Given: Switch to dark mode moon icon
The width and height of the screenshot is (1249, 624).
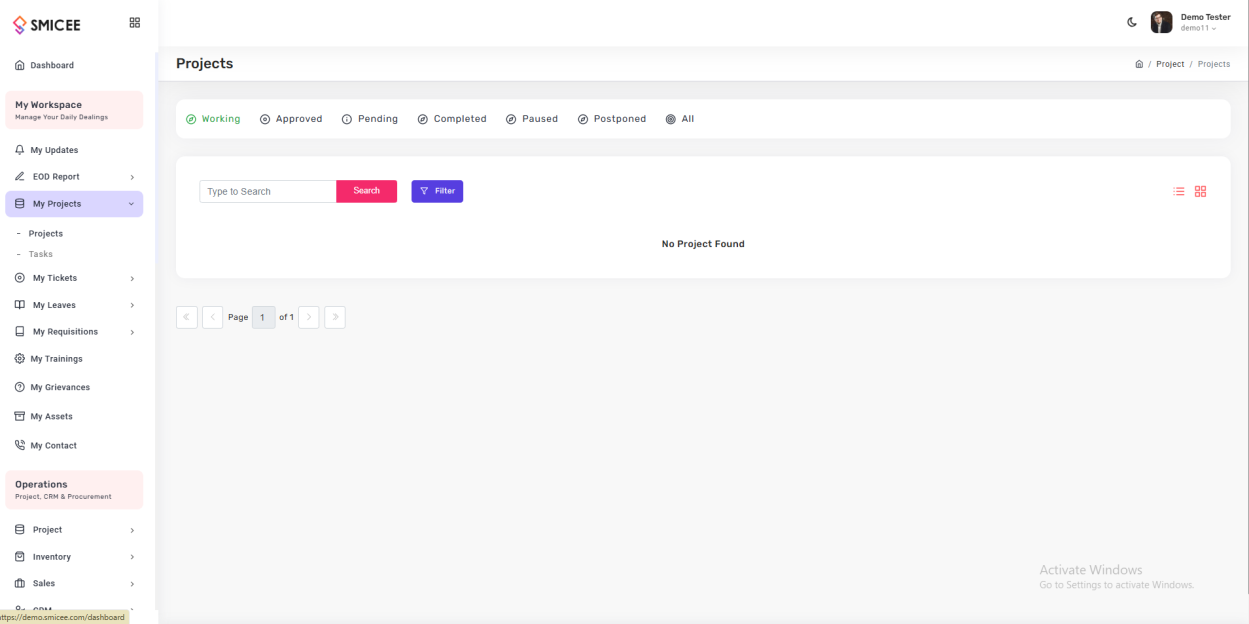Looking at the screenshot, I should tap(1132, 22).
